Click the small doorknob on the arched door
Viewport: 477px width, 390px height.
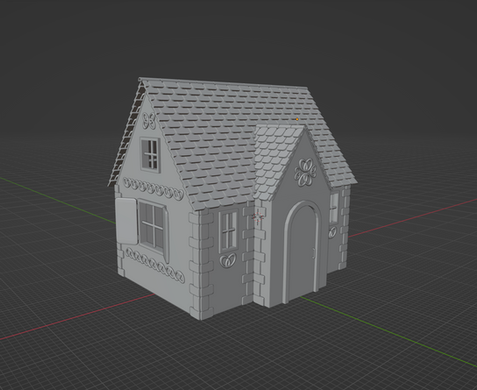pos(314,253)
